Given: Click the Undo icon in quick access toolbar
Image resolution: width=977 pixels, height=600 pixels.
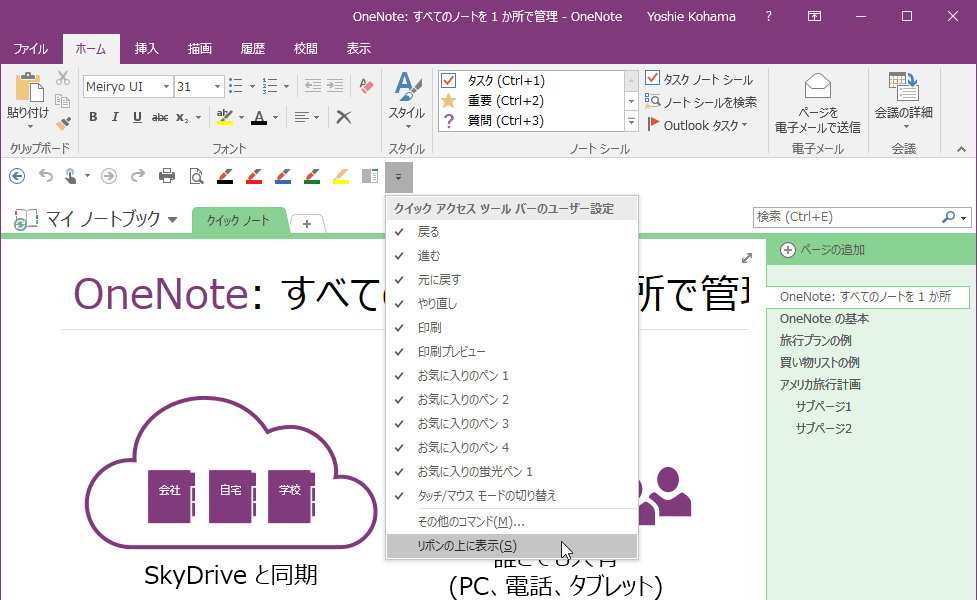Looking at the screenshot, I should [45, 176].
